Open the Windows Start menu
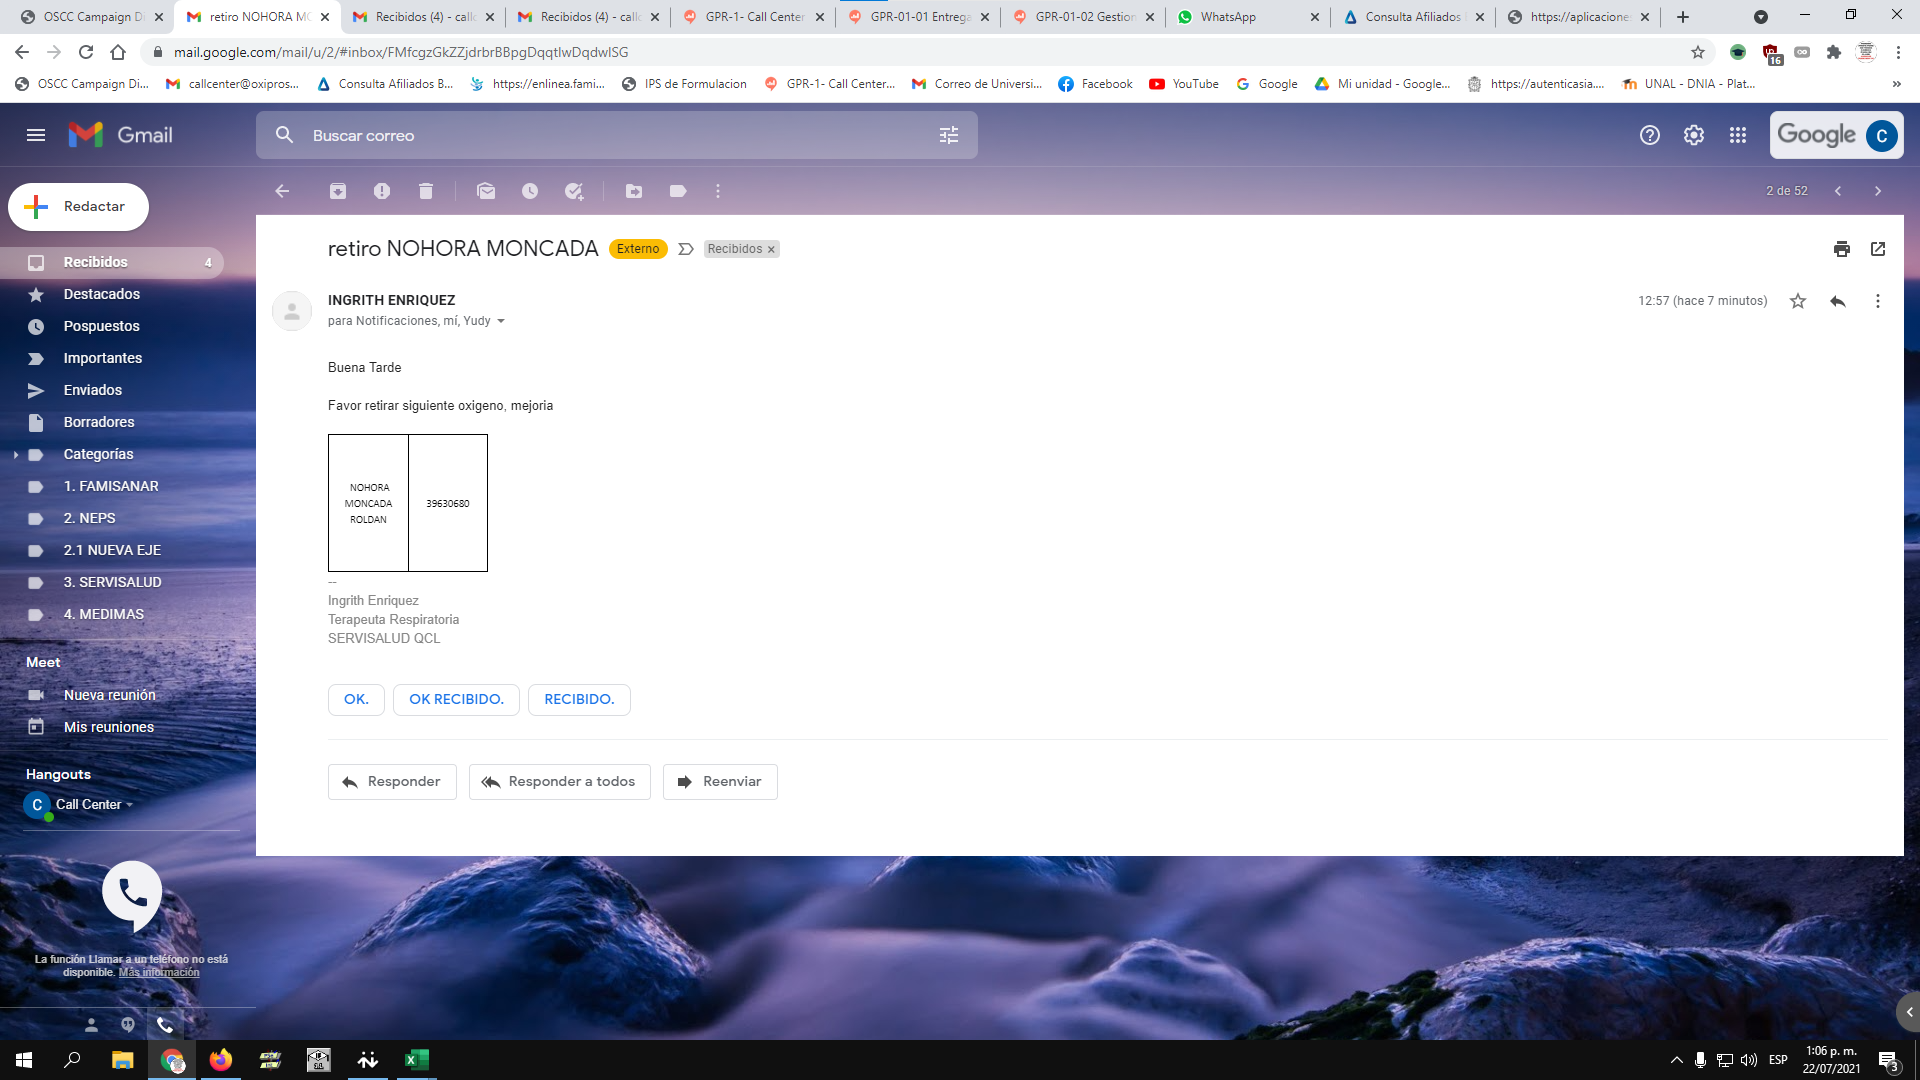 24,1060
